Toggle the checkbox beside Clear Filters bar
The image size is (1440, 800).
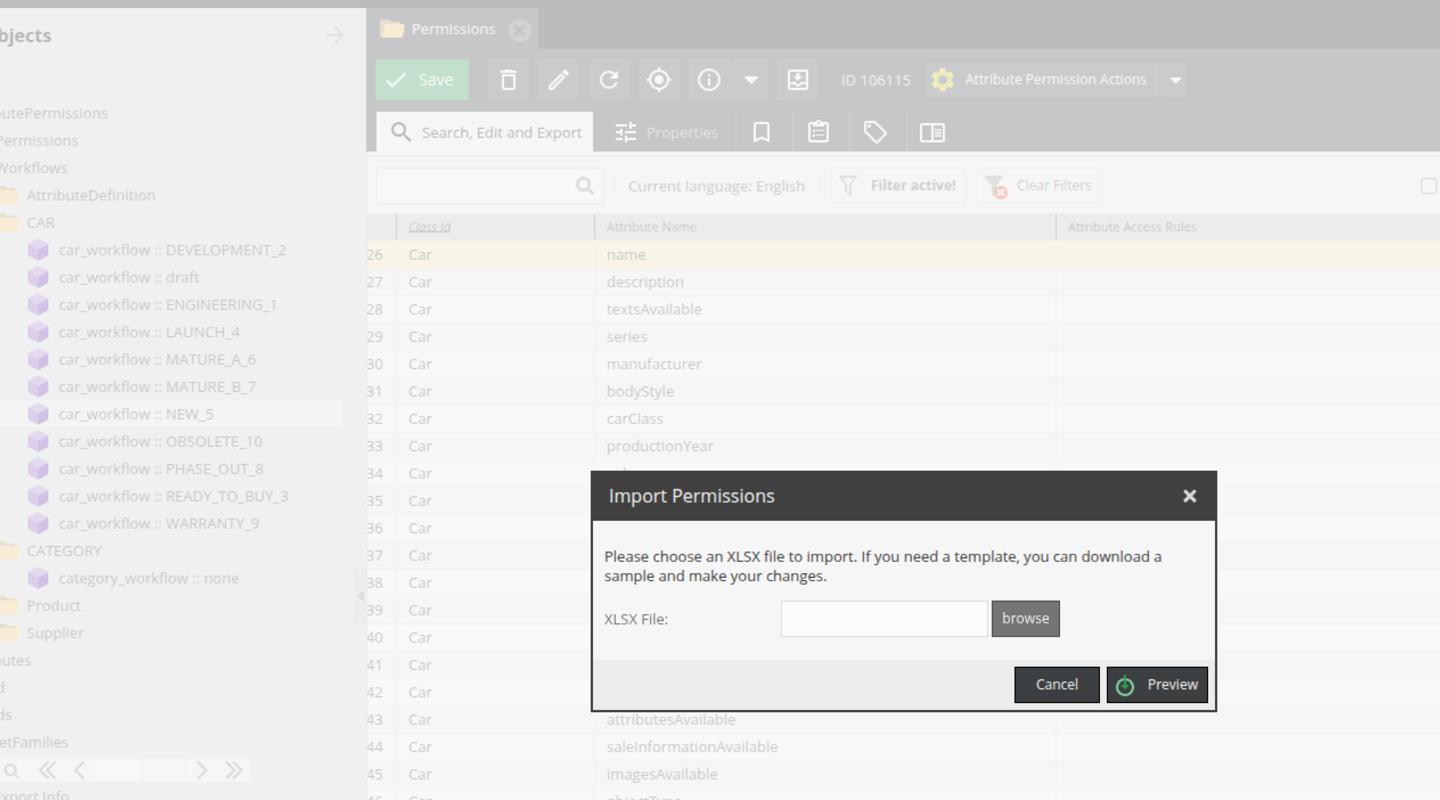1429,186
